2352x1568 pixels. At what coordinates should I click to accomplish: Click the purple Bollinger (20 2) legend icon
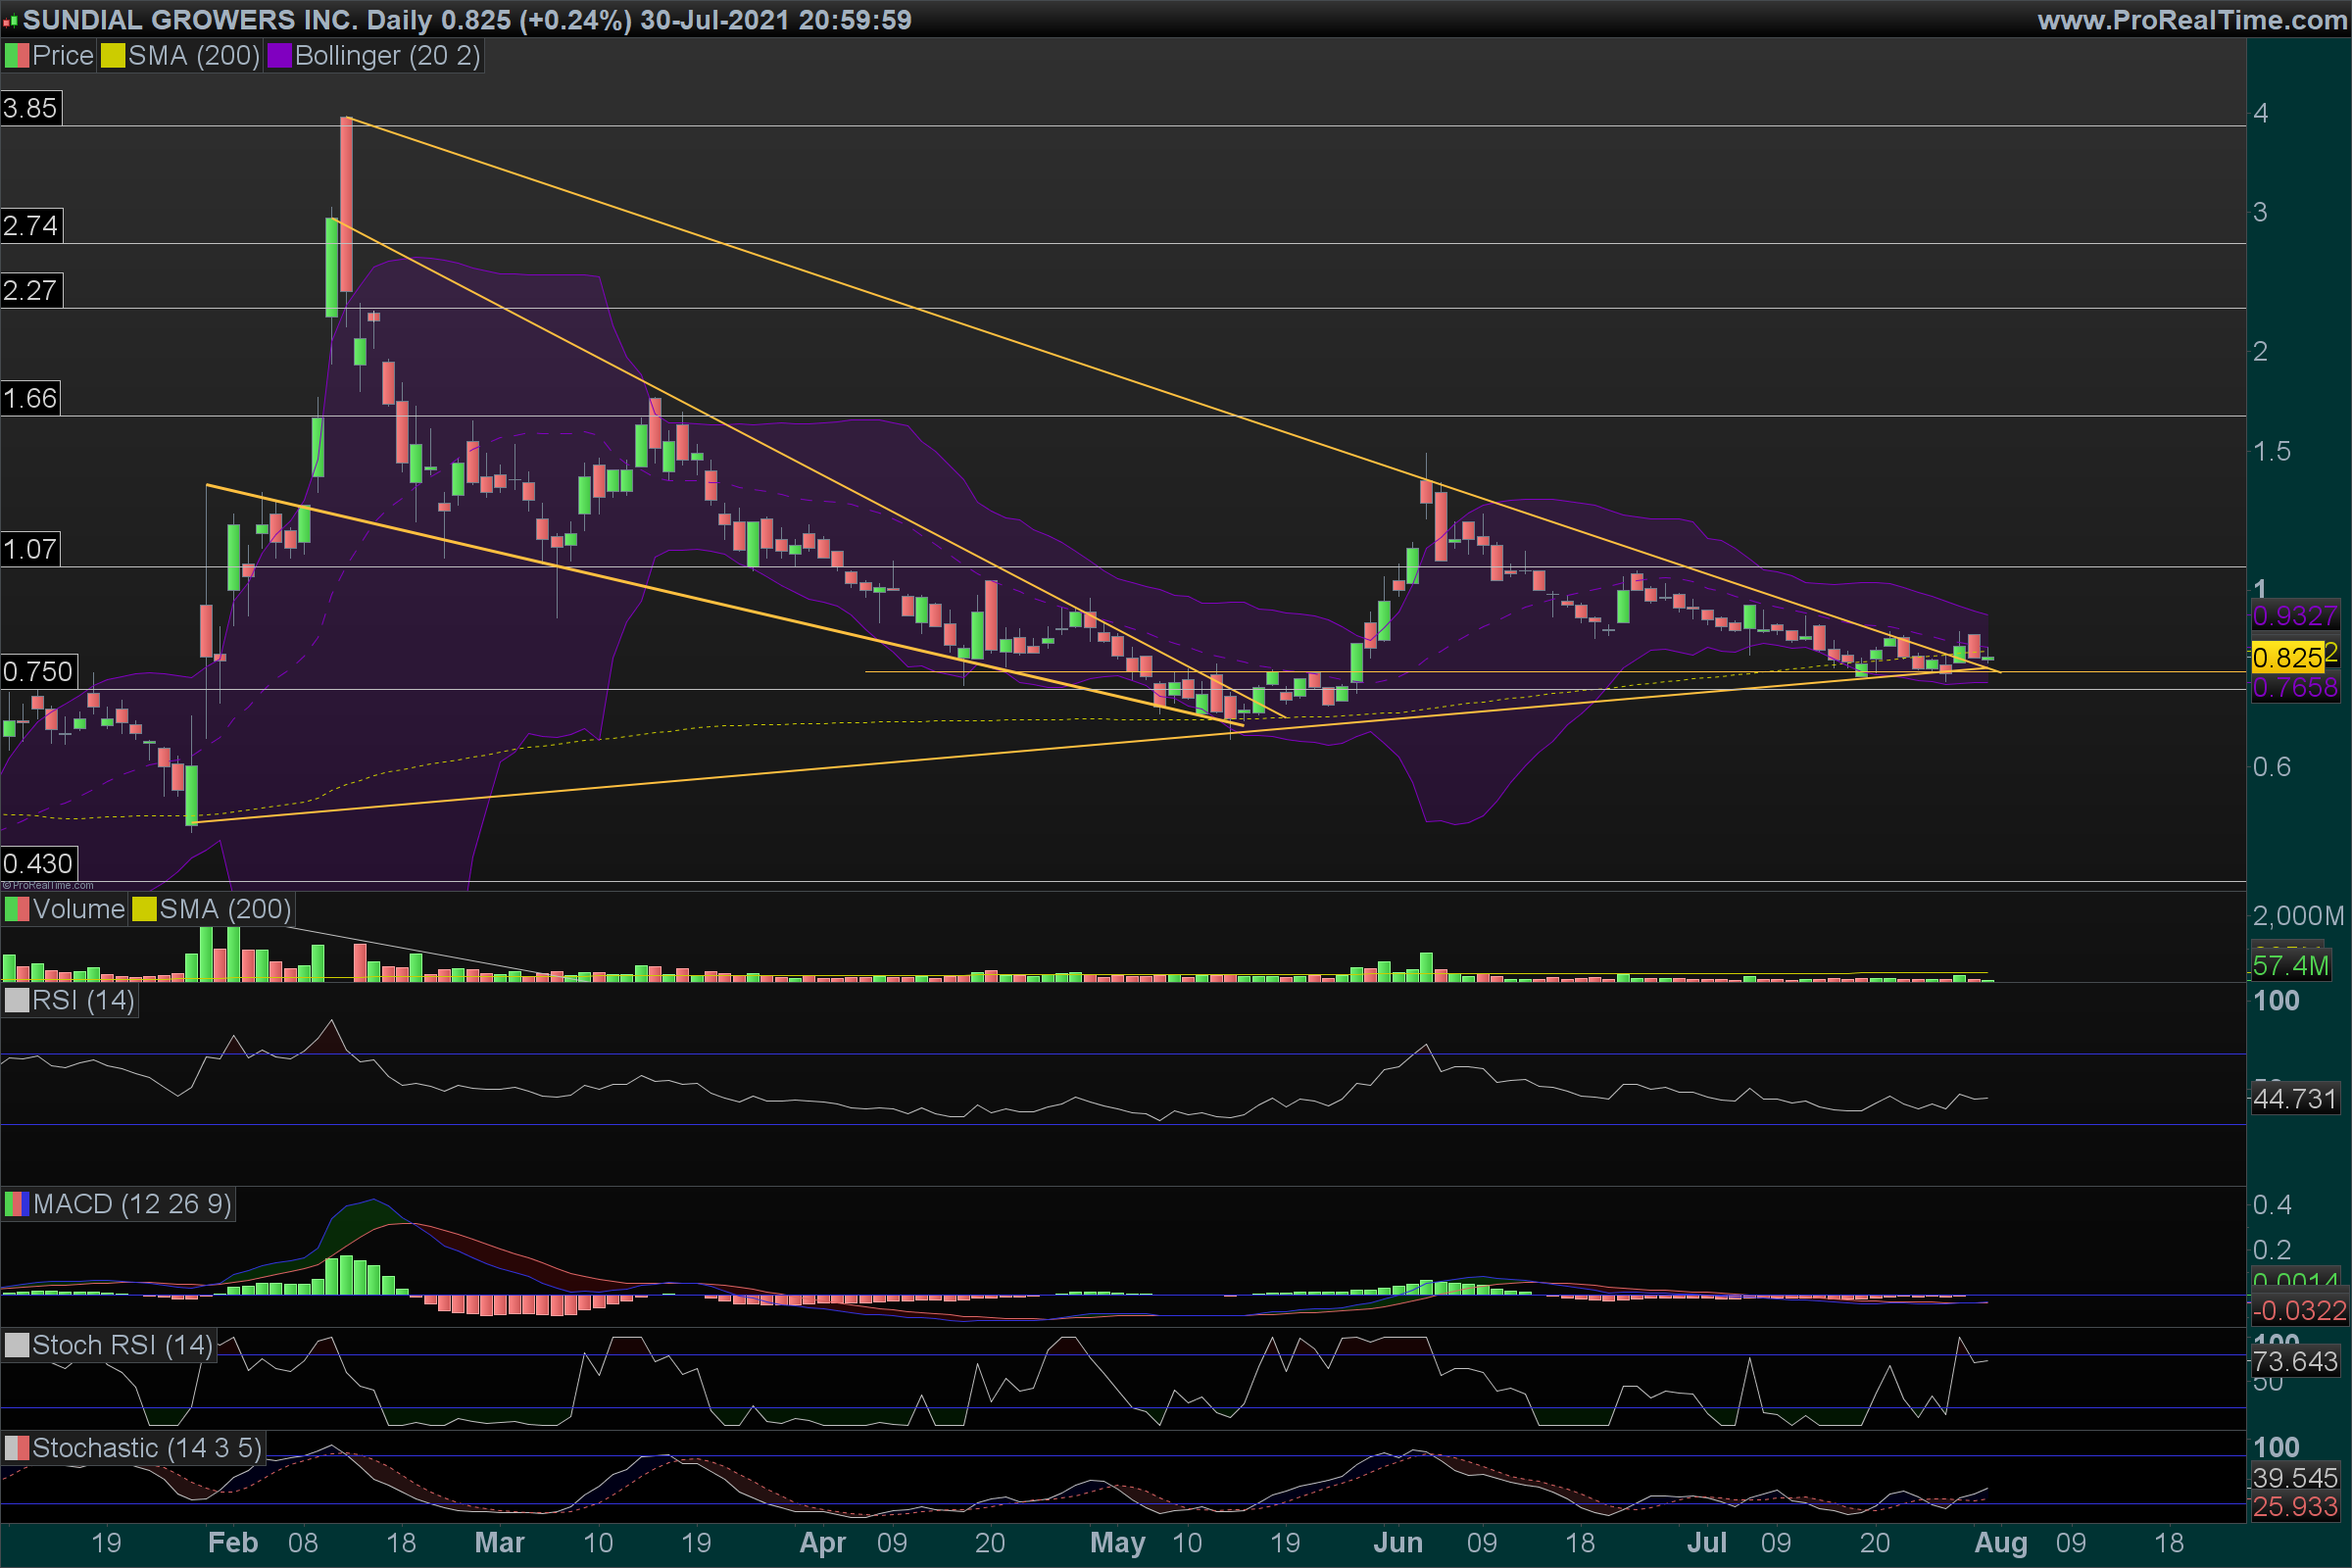279,56
